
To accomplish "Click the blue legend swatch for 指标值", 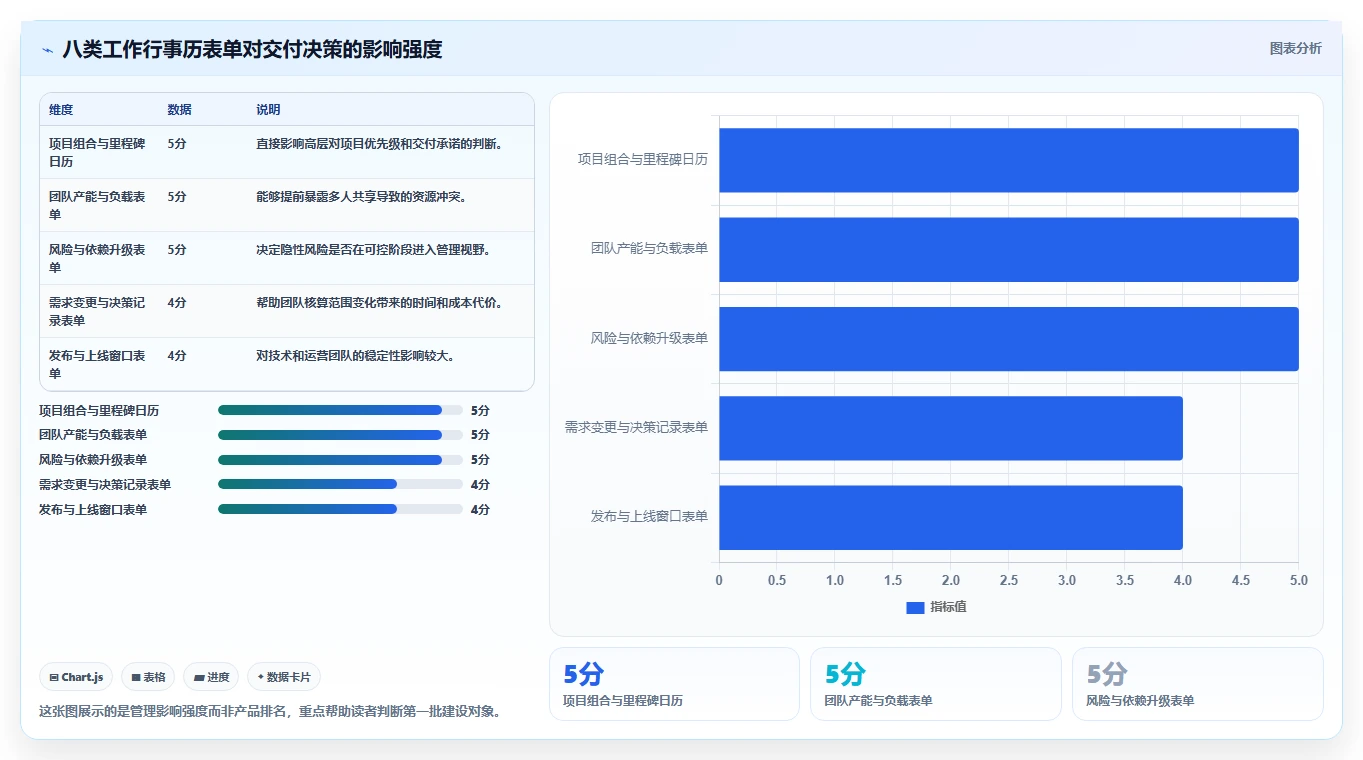I will 915,607.
